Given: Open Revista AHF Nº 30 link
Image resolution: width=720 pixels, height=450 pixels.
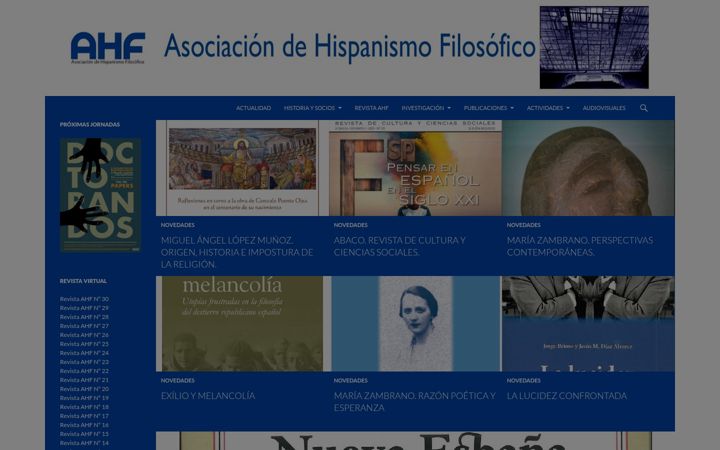Looking at the screenshot, I should pyautogui.click(x=84, y=299).
